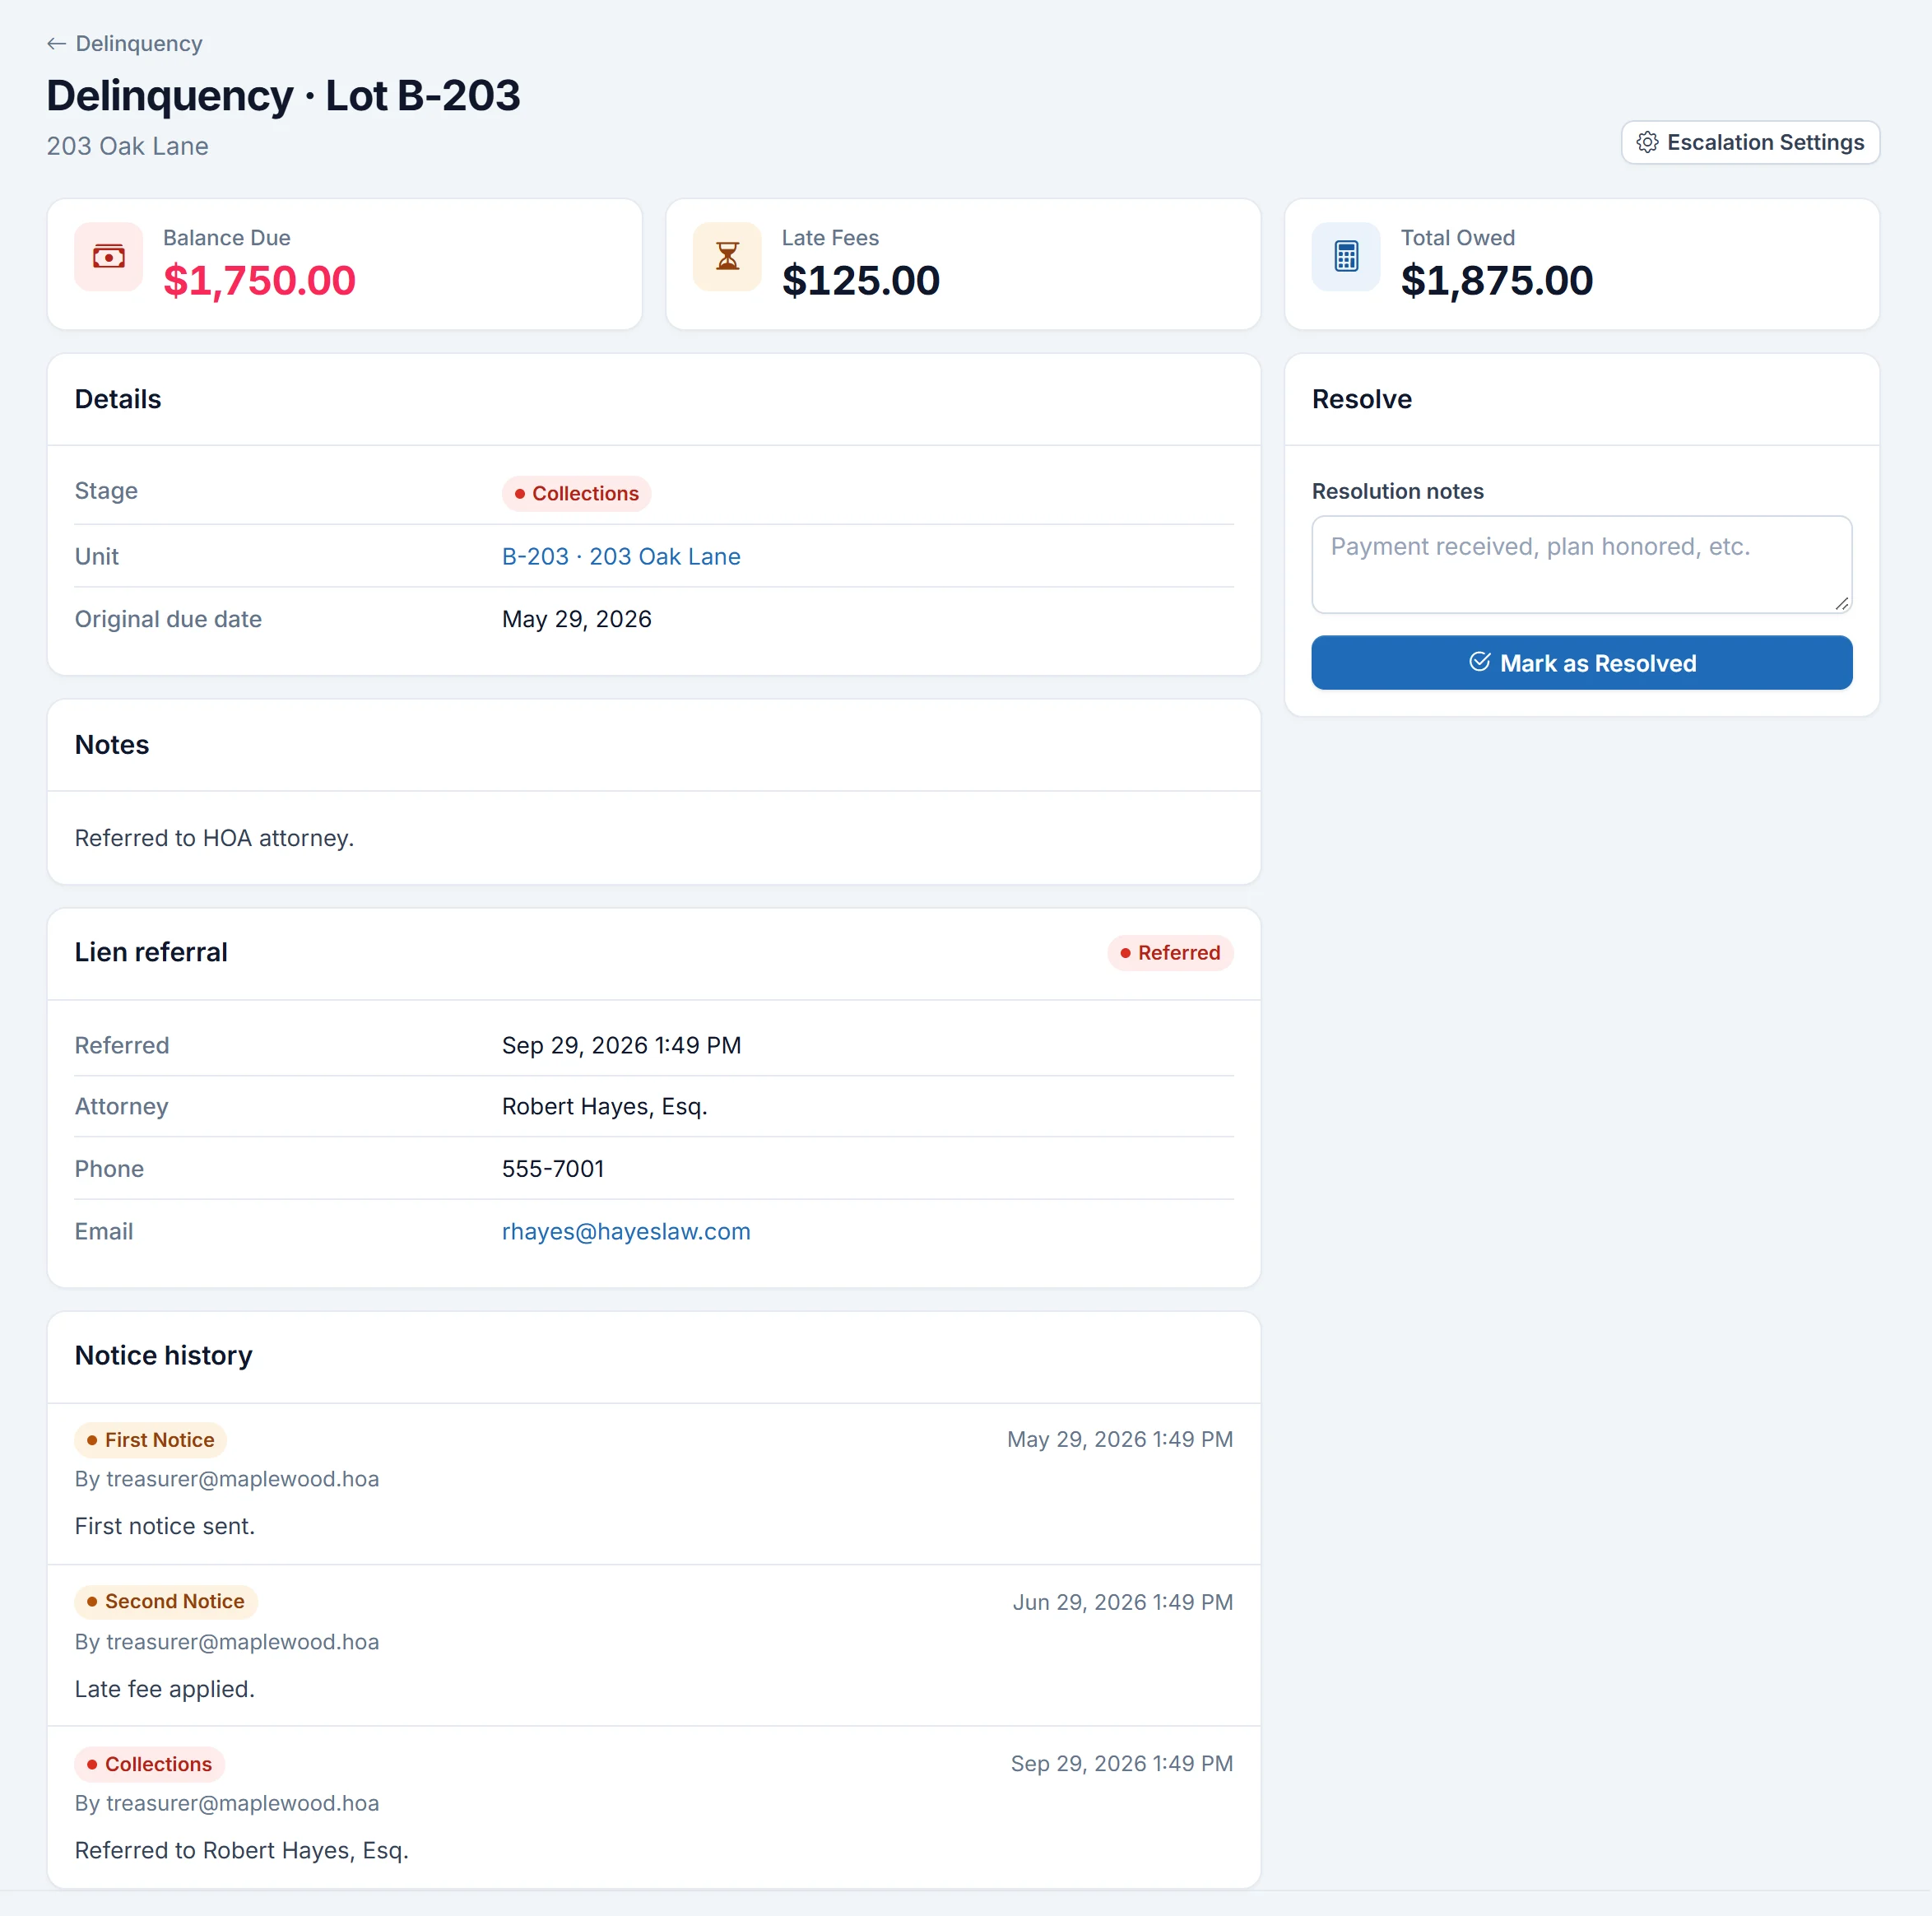Click the Mark as Resolved button
This screenshot has width=1932, height=1916.
(x=1581, y=662)
